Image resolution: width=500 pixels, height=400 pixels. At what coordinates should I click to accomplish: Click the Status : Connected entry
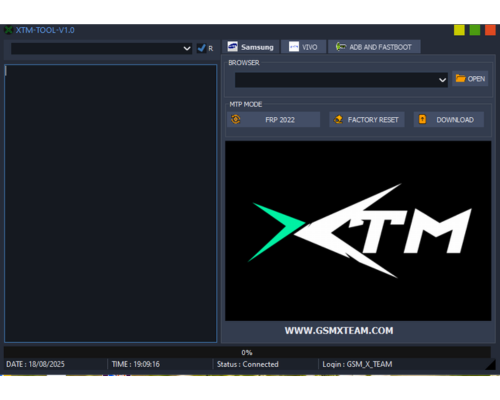point(248,364)
